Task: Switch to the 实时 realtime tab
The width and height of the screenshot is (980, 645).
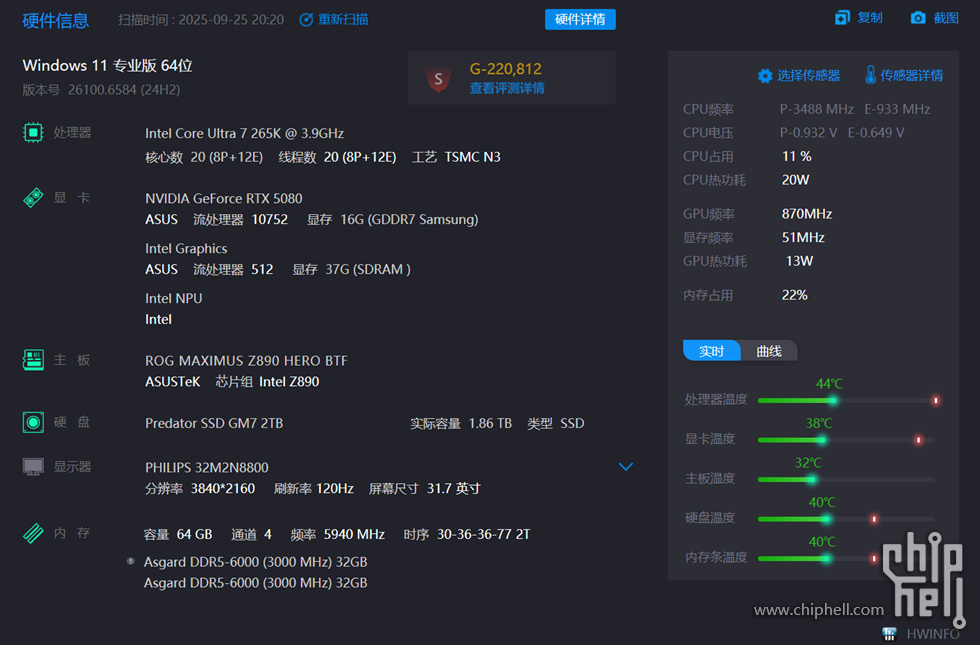Action: point(711,351)
